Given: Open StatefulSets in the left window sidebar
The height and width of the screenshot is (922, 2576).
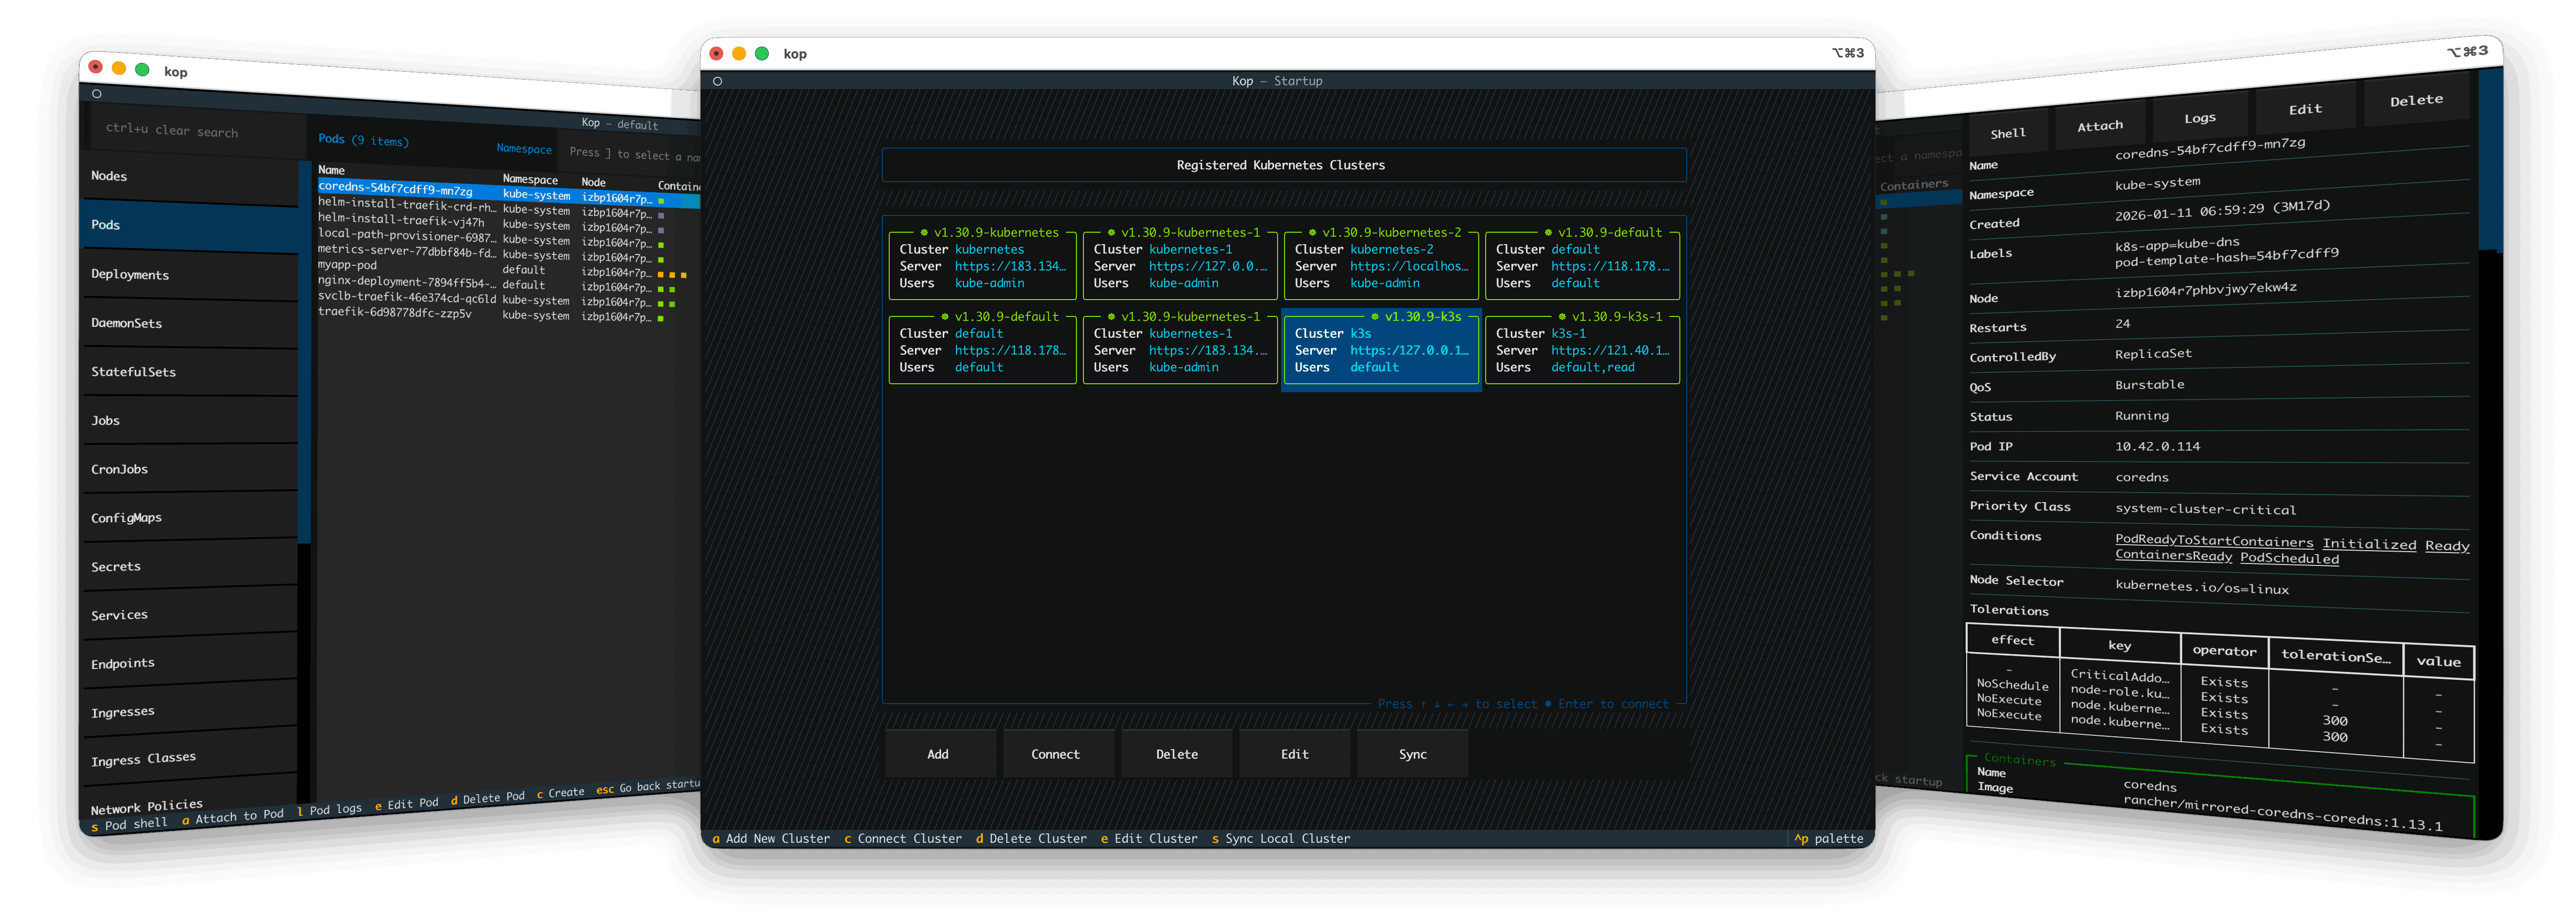Looking at the screenshot, I should (x=189, y=372).
